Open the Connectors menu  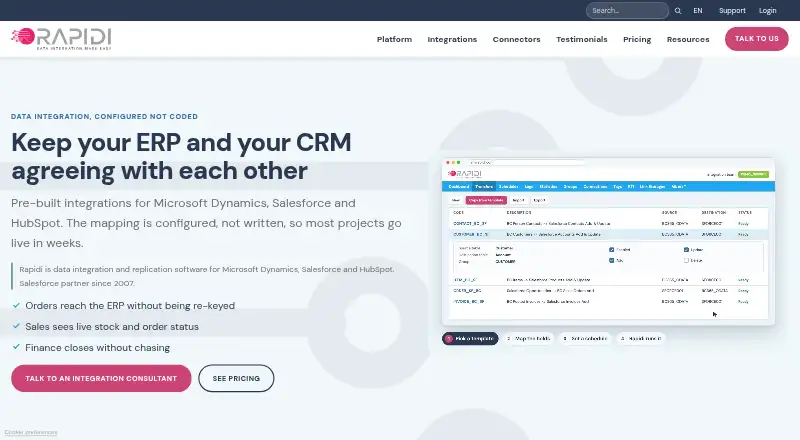pos(516,39)
